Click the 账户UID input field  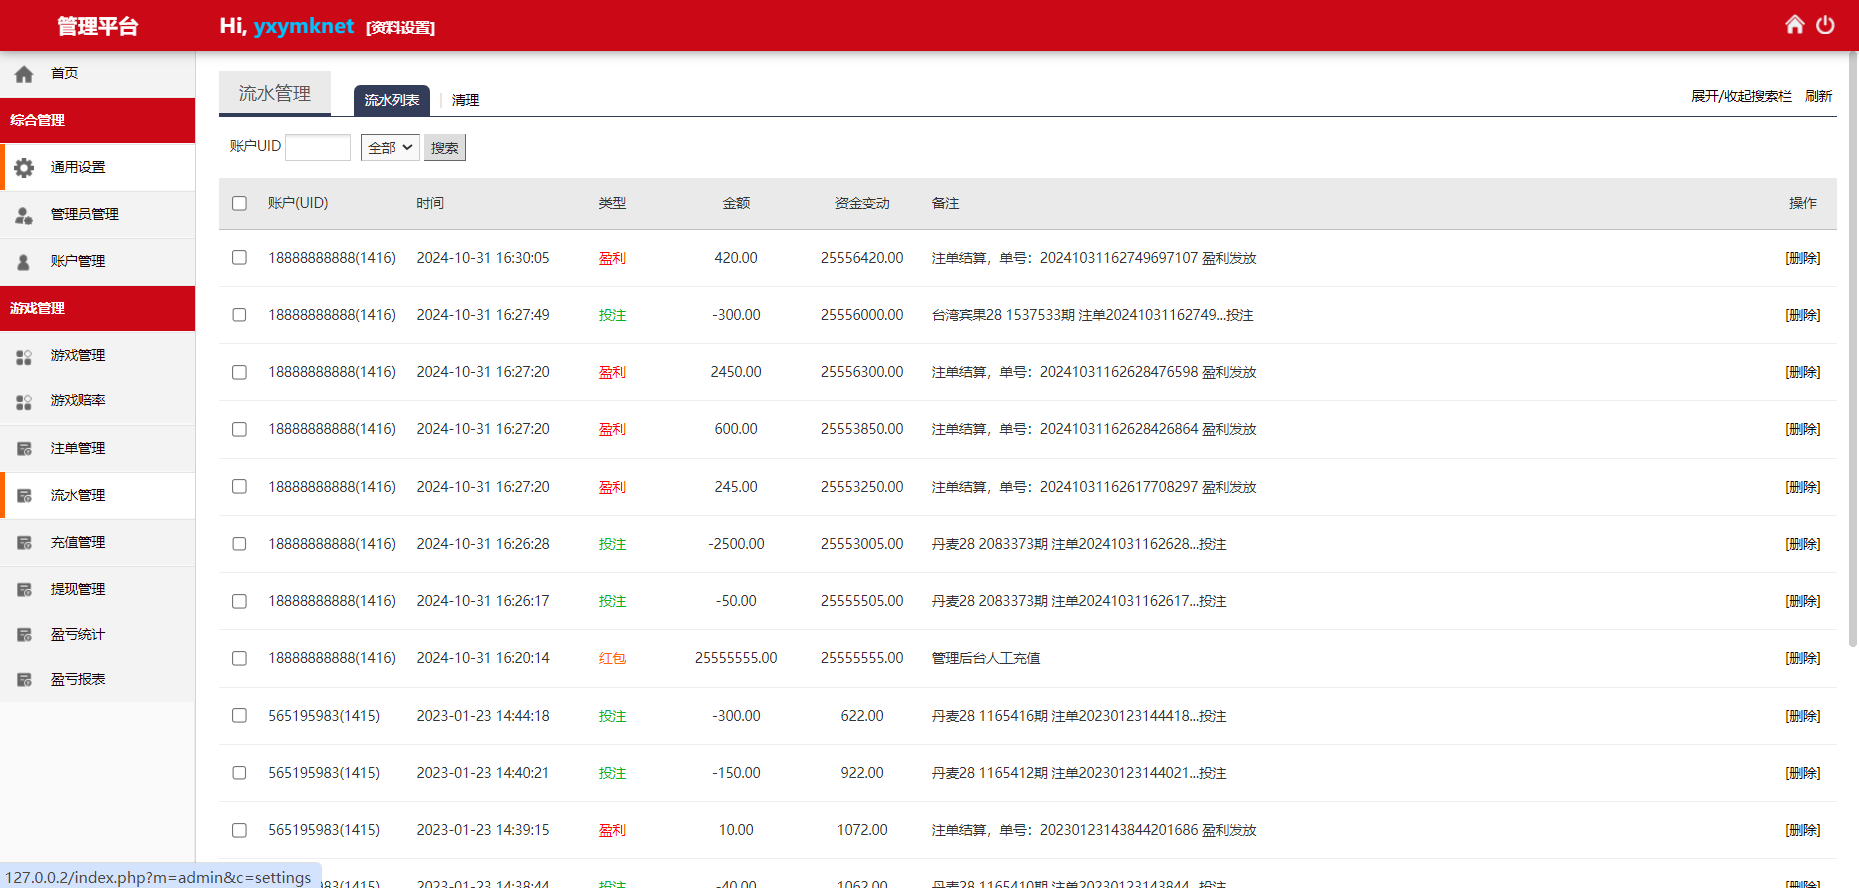[318, 147]
